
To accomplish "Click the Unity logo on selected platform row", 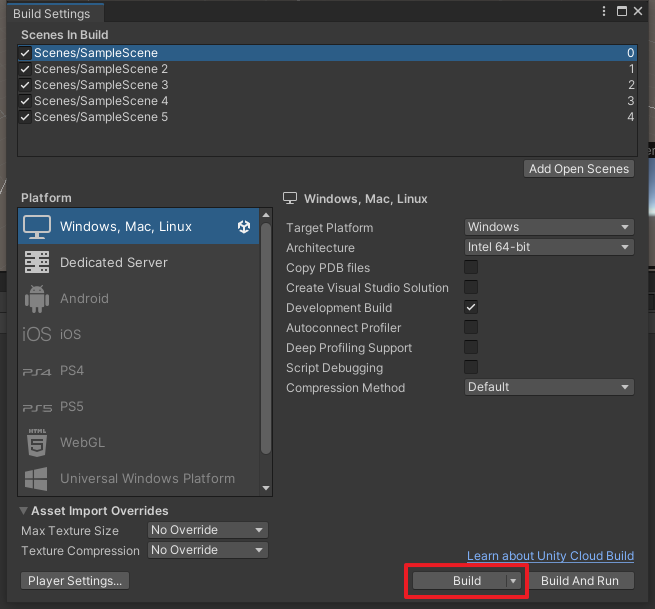I will click(x=244, y=227).
